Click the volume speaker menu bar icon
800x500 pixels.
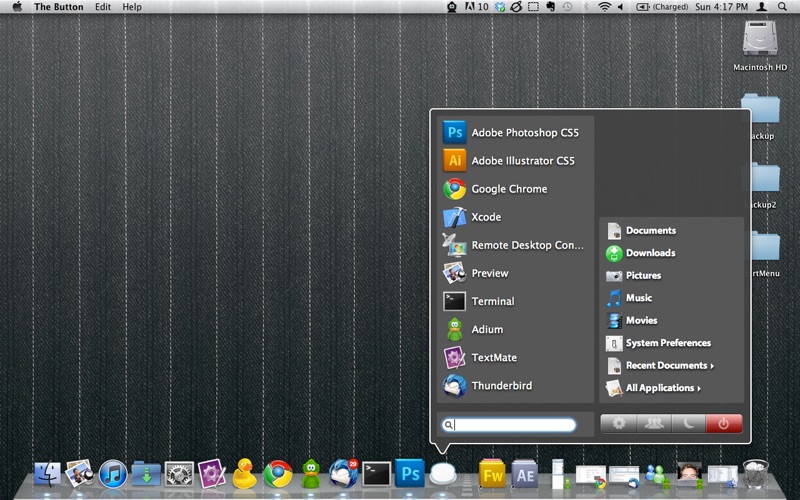620,7
